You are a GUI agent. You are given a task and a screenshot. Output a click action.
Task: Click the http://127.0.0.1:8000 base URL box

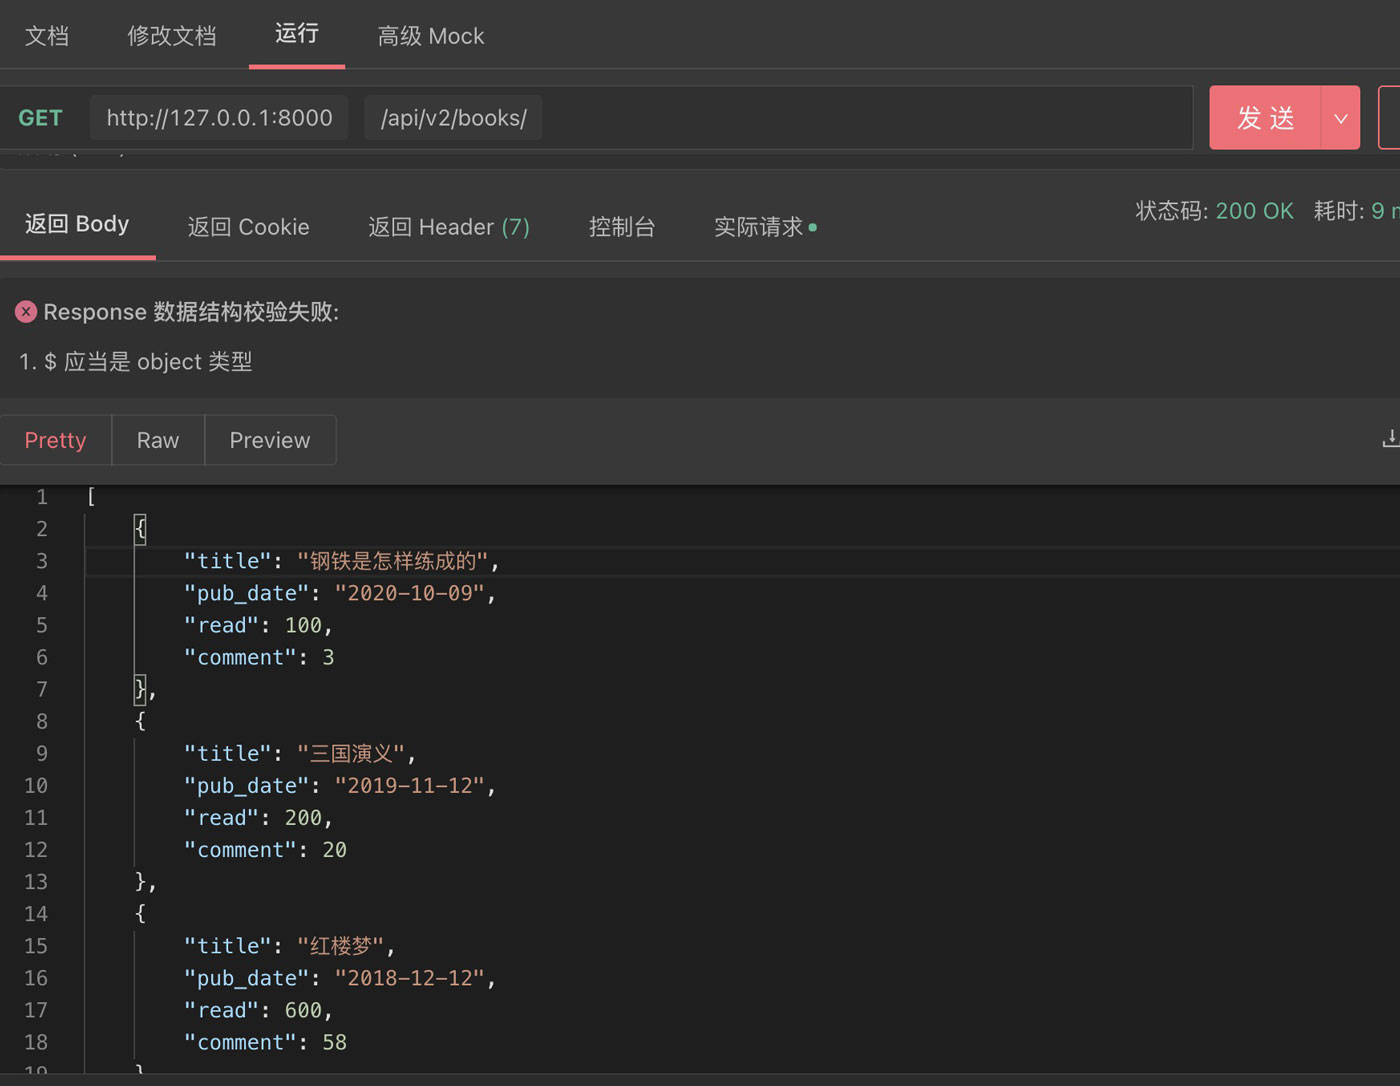tap(219, 118)
